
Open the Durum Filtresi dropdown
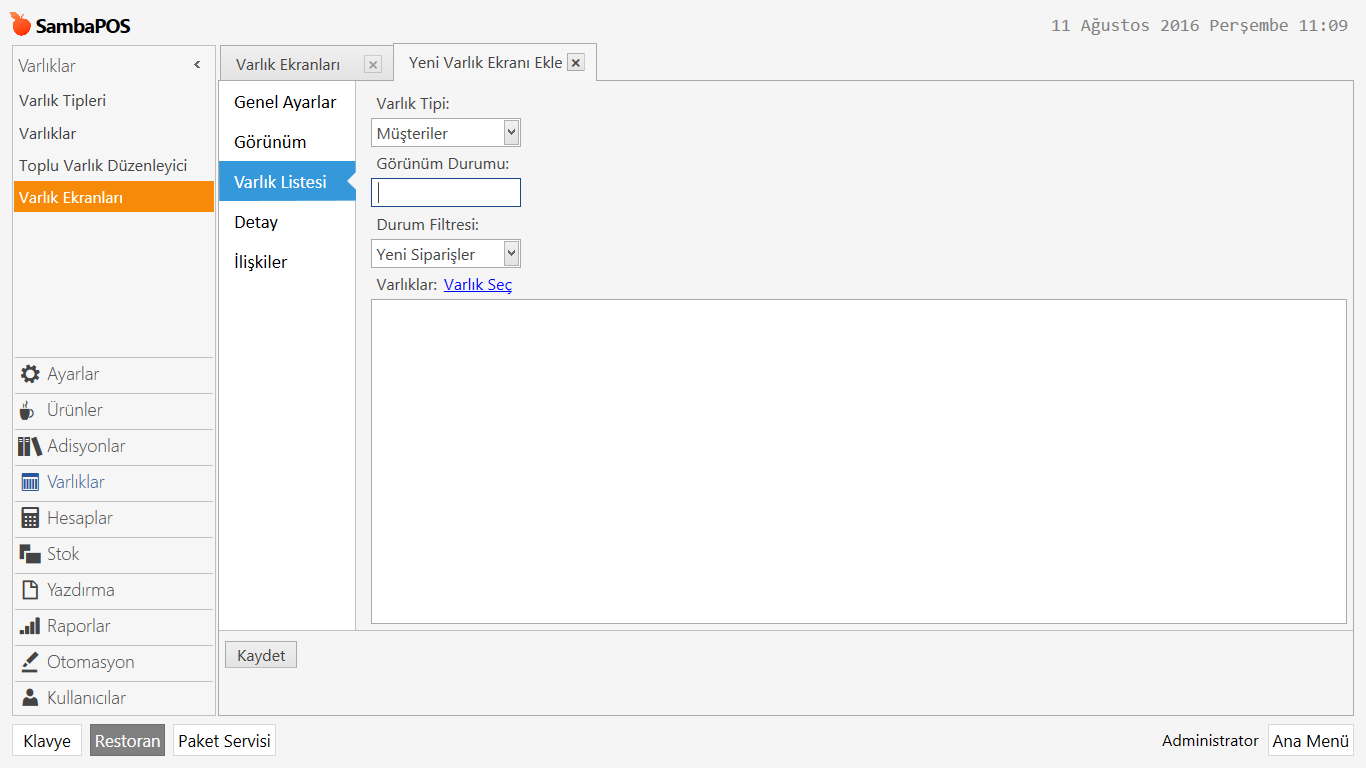pyautogui.click(x=511, y=253)
